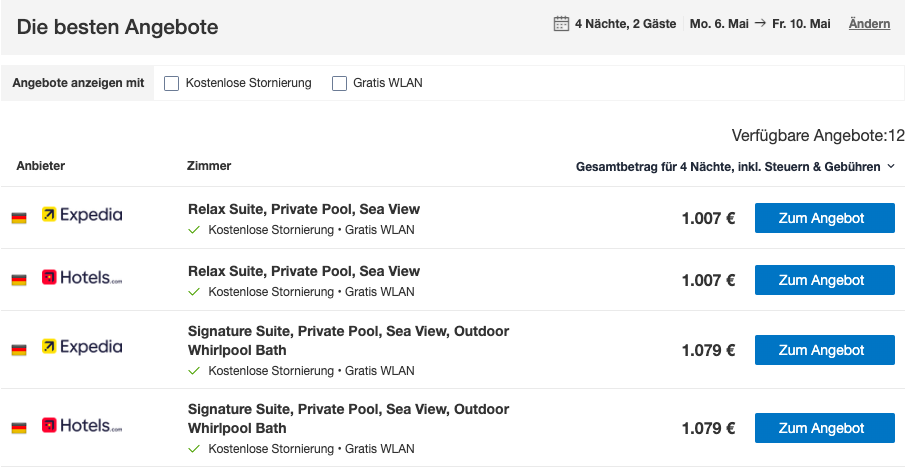Image resolution: width=908 pixels, height=469 pixels.
Task: Tick the Gratis WLAN filter checkbox
Action: (339, 83)
